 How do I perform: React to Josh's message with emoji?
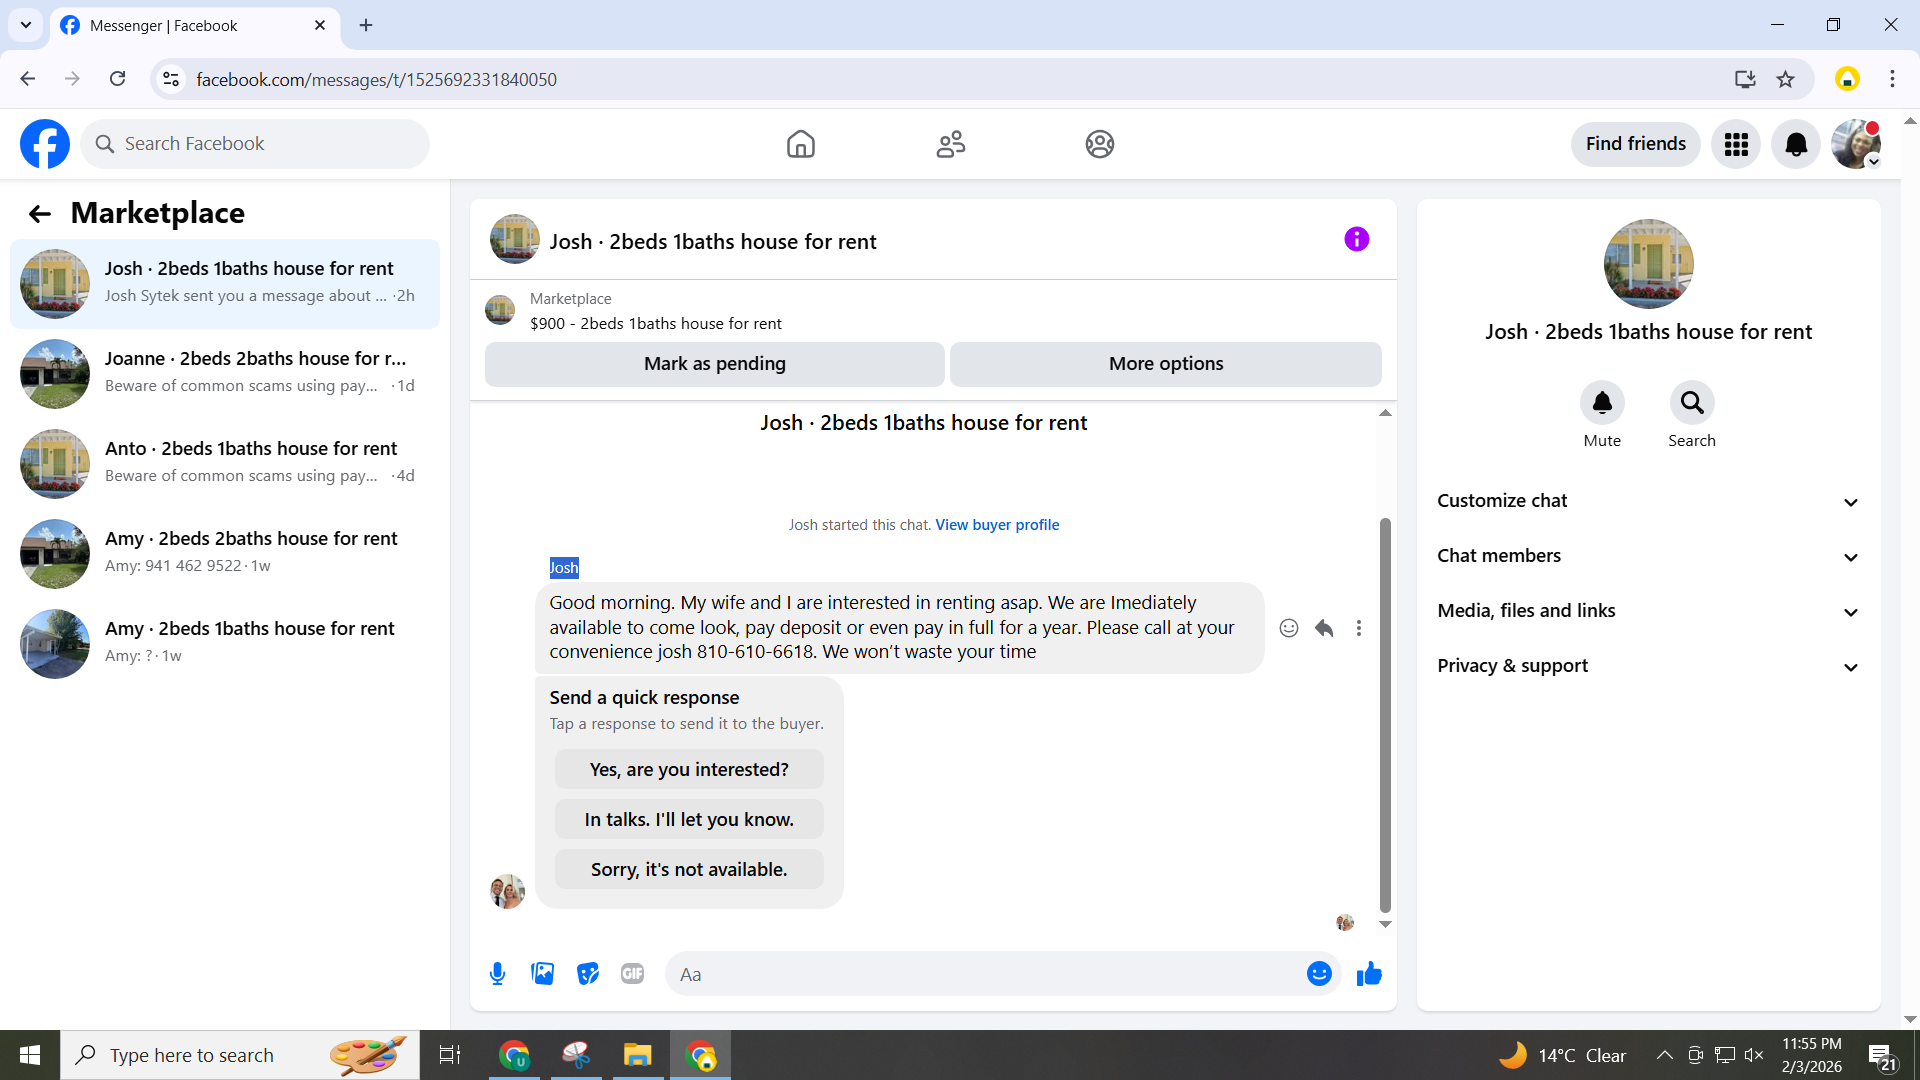[1289, 628]
